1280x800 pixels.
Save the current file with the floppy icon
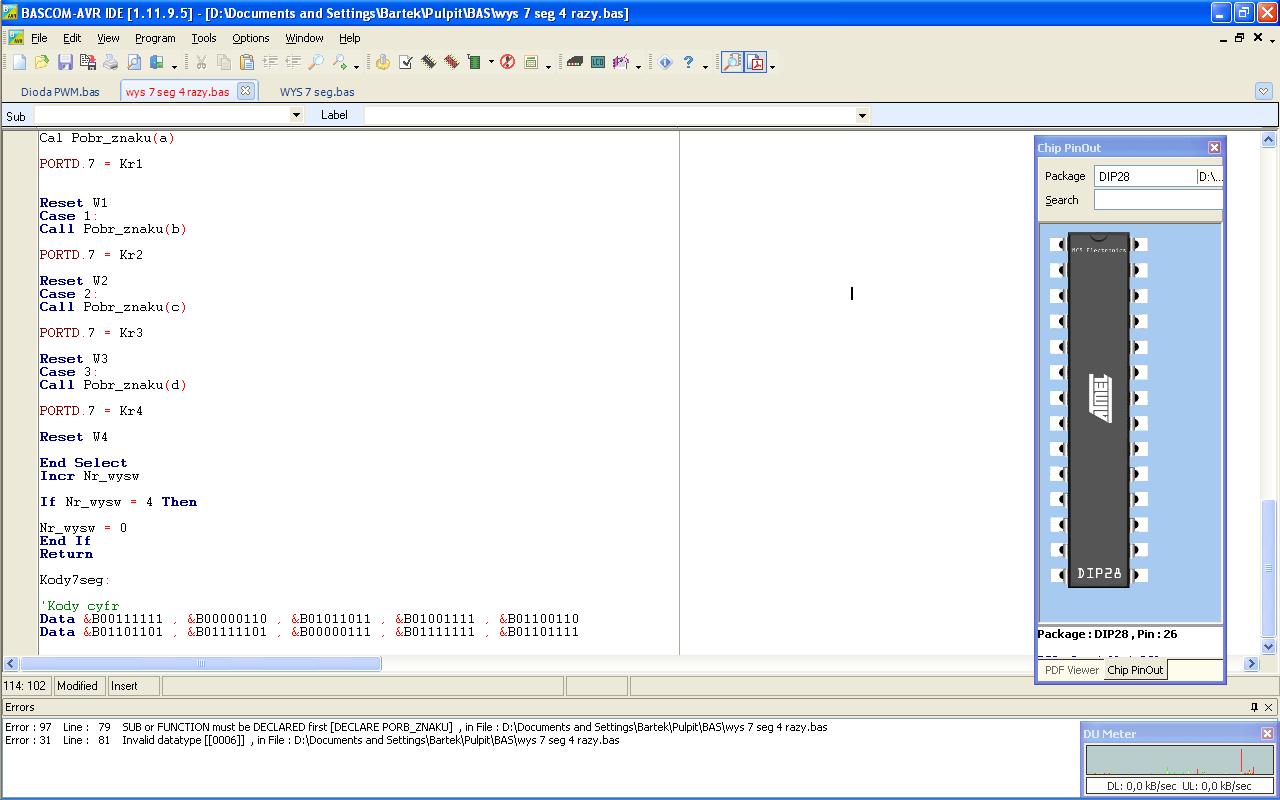(65, 63)
